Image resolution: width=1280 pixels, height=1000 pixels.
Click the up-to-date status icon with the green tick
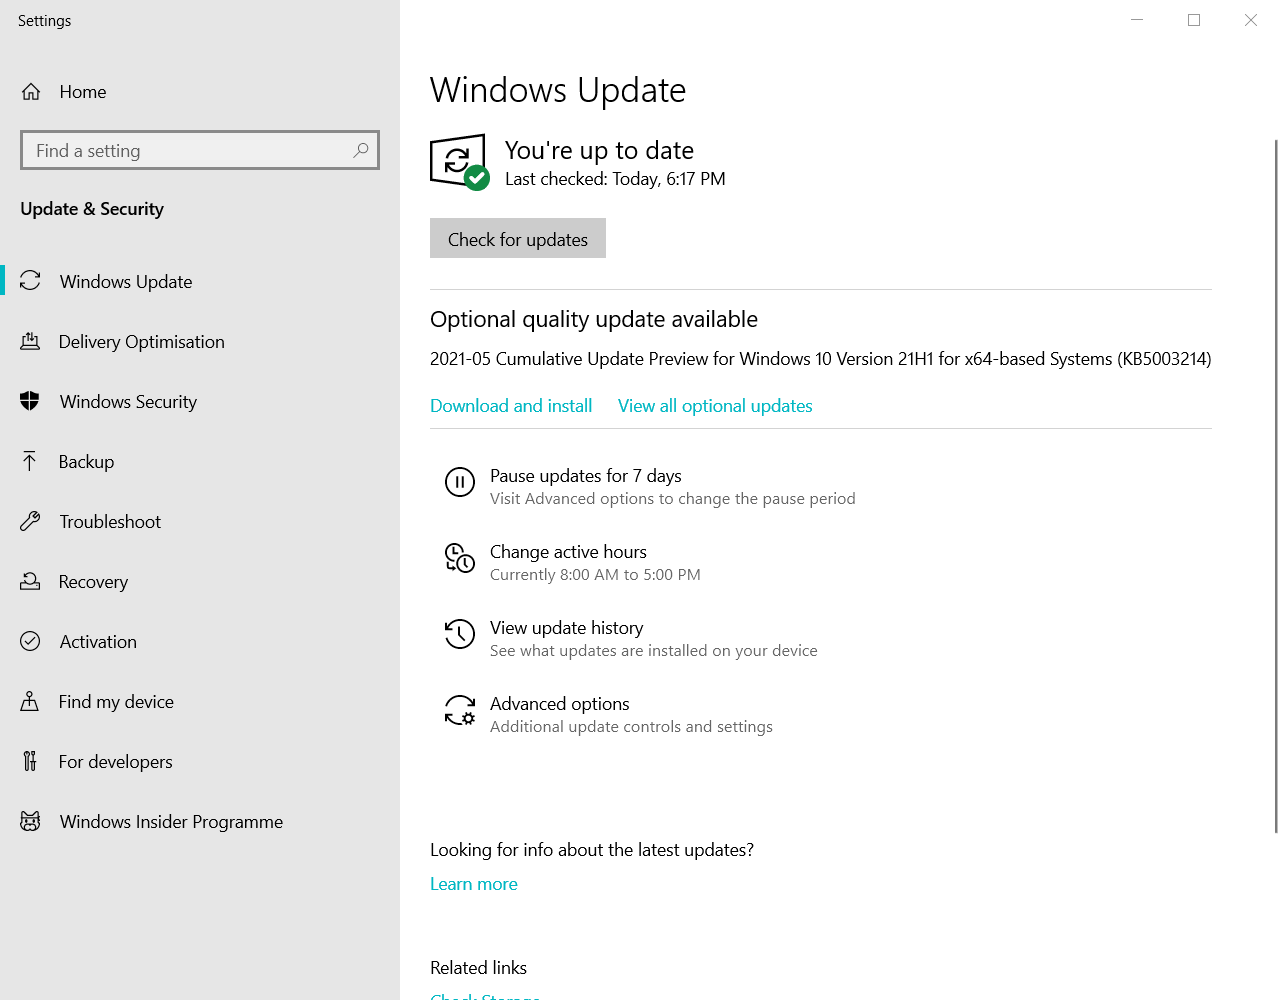(x=459, y=162)
